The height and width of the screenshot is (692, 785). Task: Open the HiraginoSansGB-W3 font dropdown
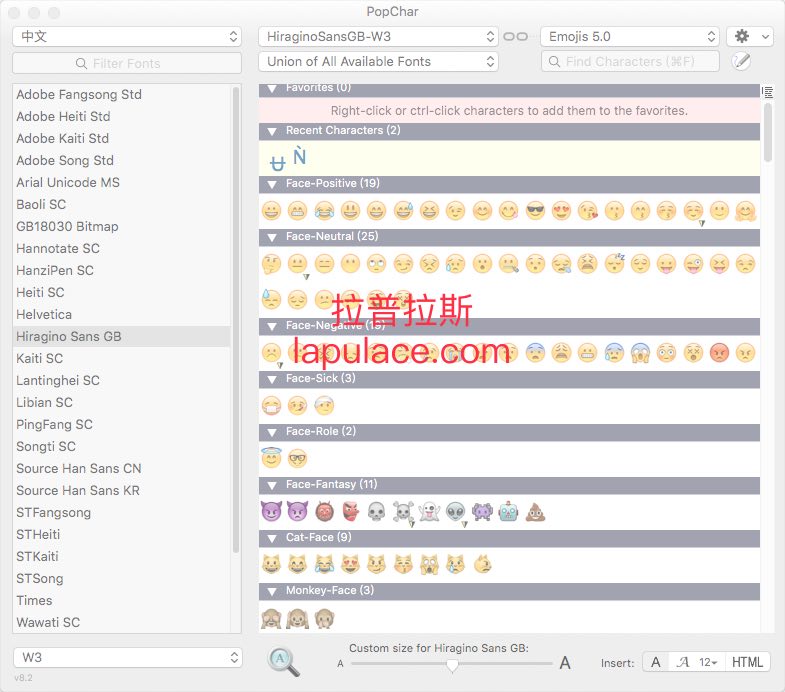coord(378,37)
